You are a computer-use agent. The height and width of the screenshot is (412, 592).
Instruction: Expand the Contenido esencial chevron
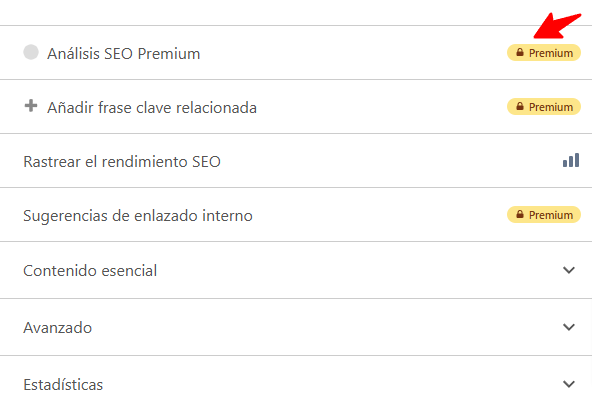tap(569, 270)
